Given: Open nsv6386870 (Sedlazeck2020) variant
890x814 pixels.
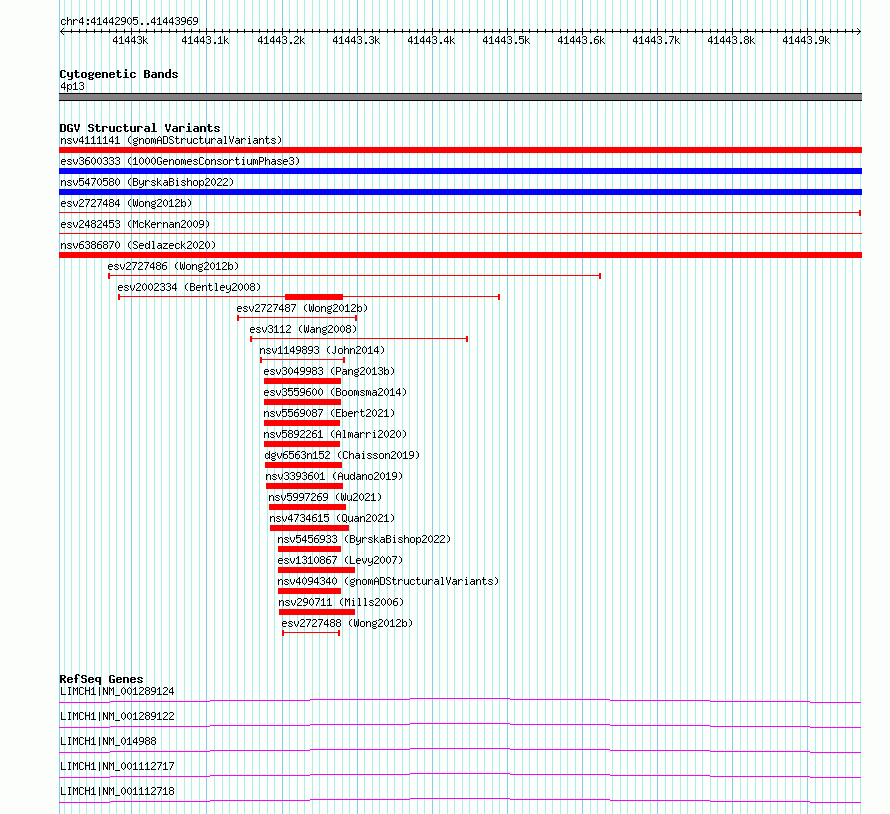Looking at the screenshot, I should click(138, 245).
